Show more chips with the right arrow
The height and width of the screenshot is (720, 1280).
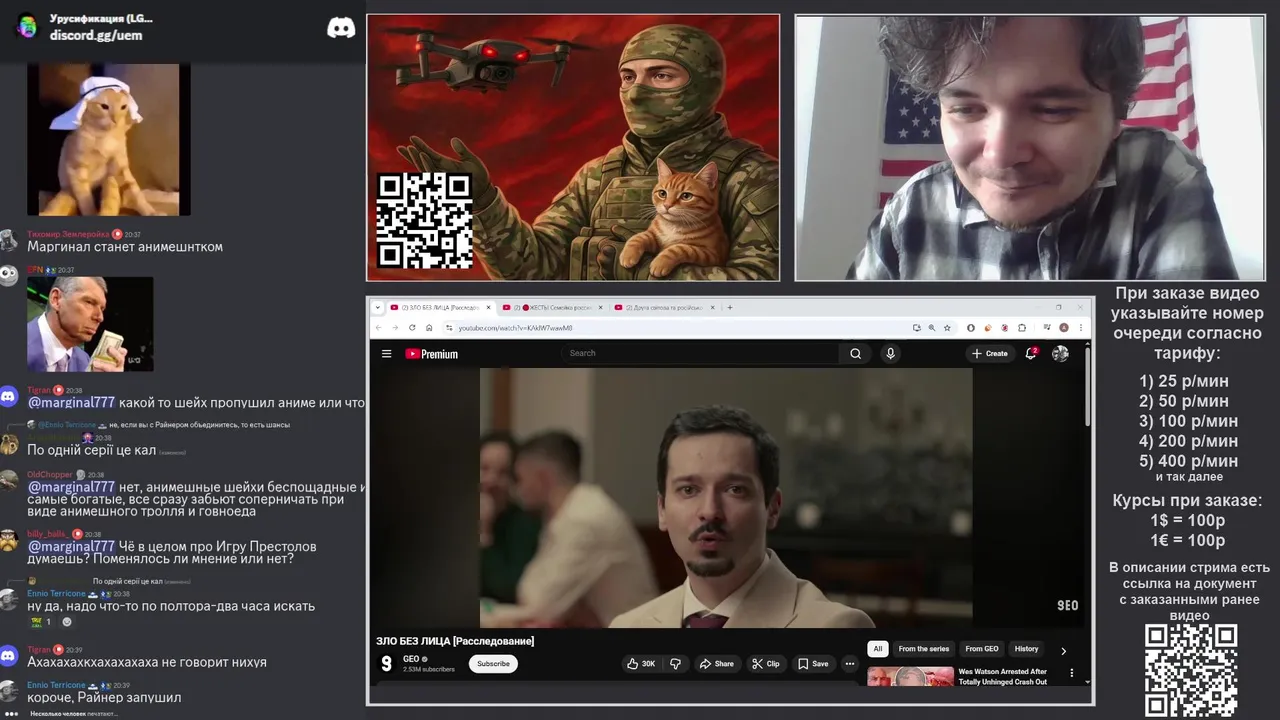pos(1063,650)
